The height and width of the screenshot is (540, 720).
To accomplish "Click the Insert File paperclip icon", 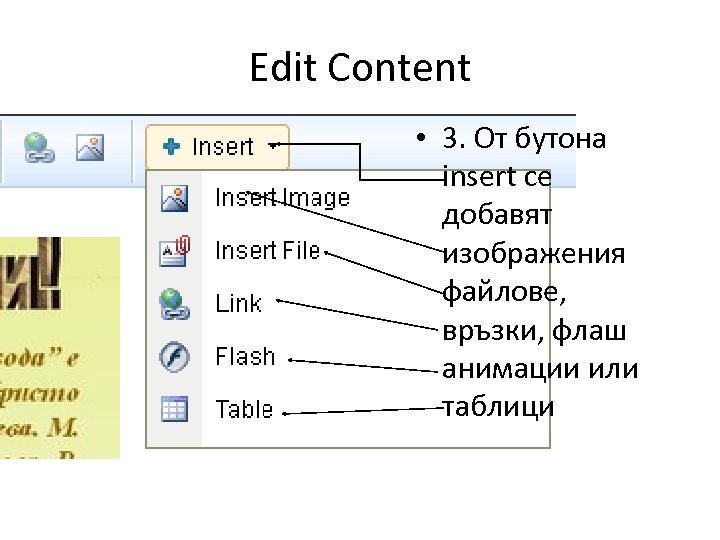I will 174,250.
